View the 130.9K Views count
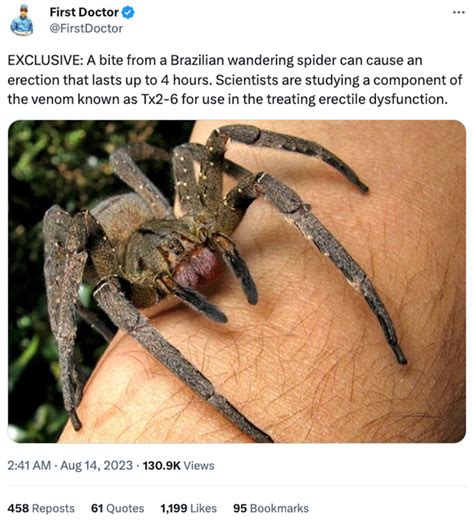The height and width of the screenshot is (522, 474). pos(178,466)
